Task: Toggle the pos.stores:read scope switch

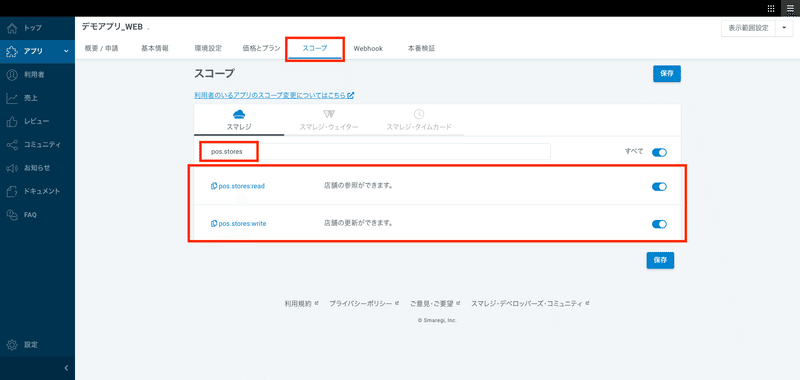Action: coord(659,187)
